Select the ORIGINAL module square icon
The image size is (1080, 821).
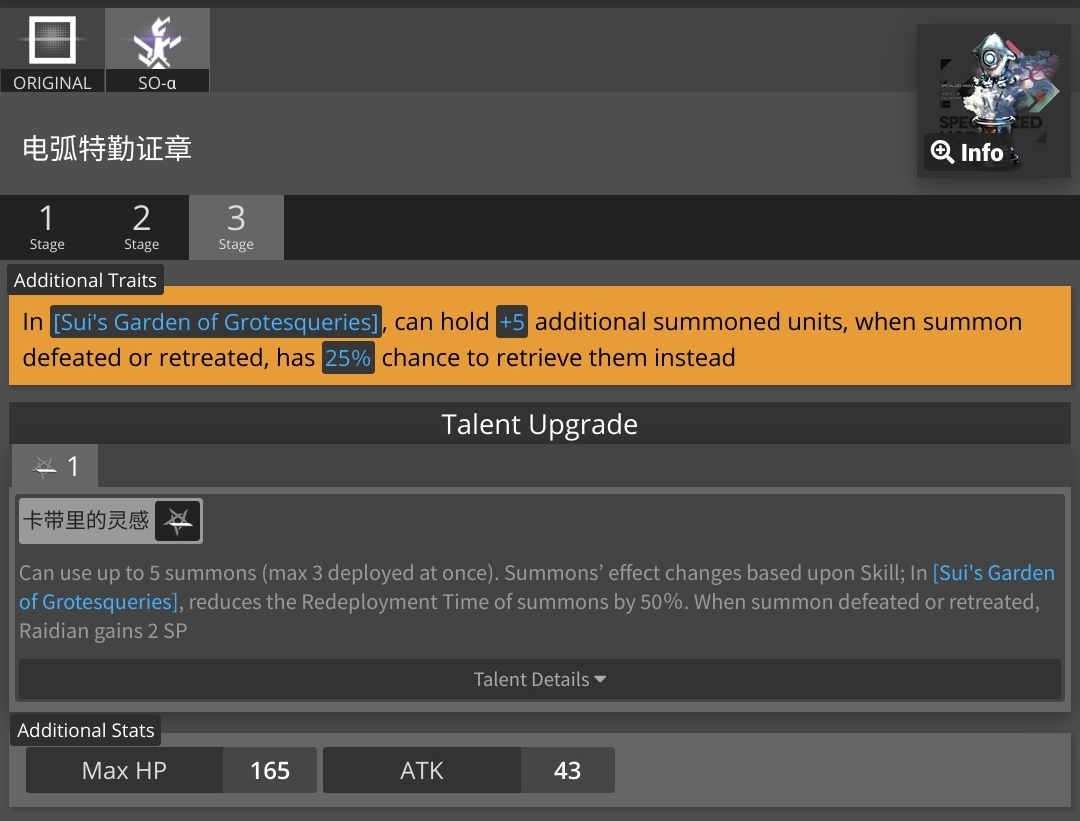(52, 40)
